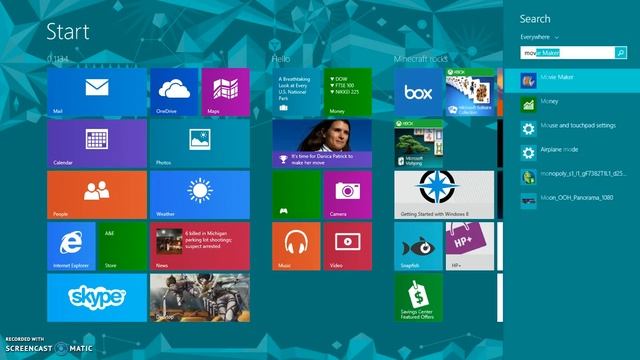The width and height of the screenshot is (640, 360).
Task: Open the national park Travel tile
Action: (x=296, y=92)
